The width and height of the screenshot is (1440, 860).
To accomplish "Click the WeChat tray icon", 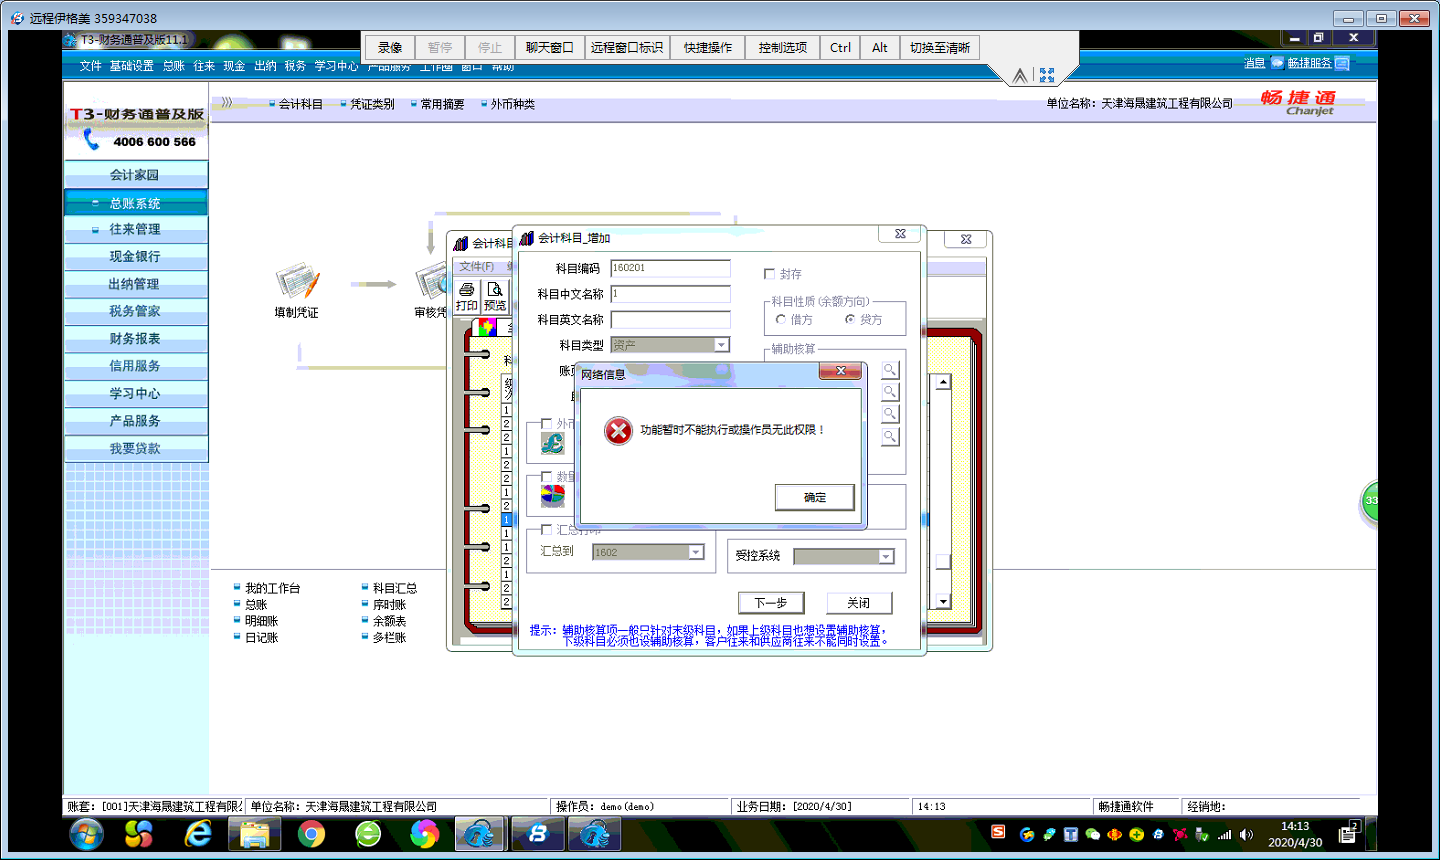I will point(1093,834).
